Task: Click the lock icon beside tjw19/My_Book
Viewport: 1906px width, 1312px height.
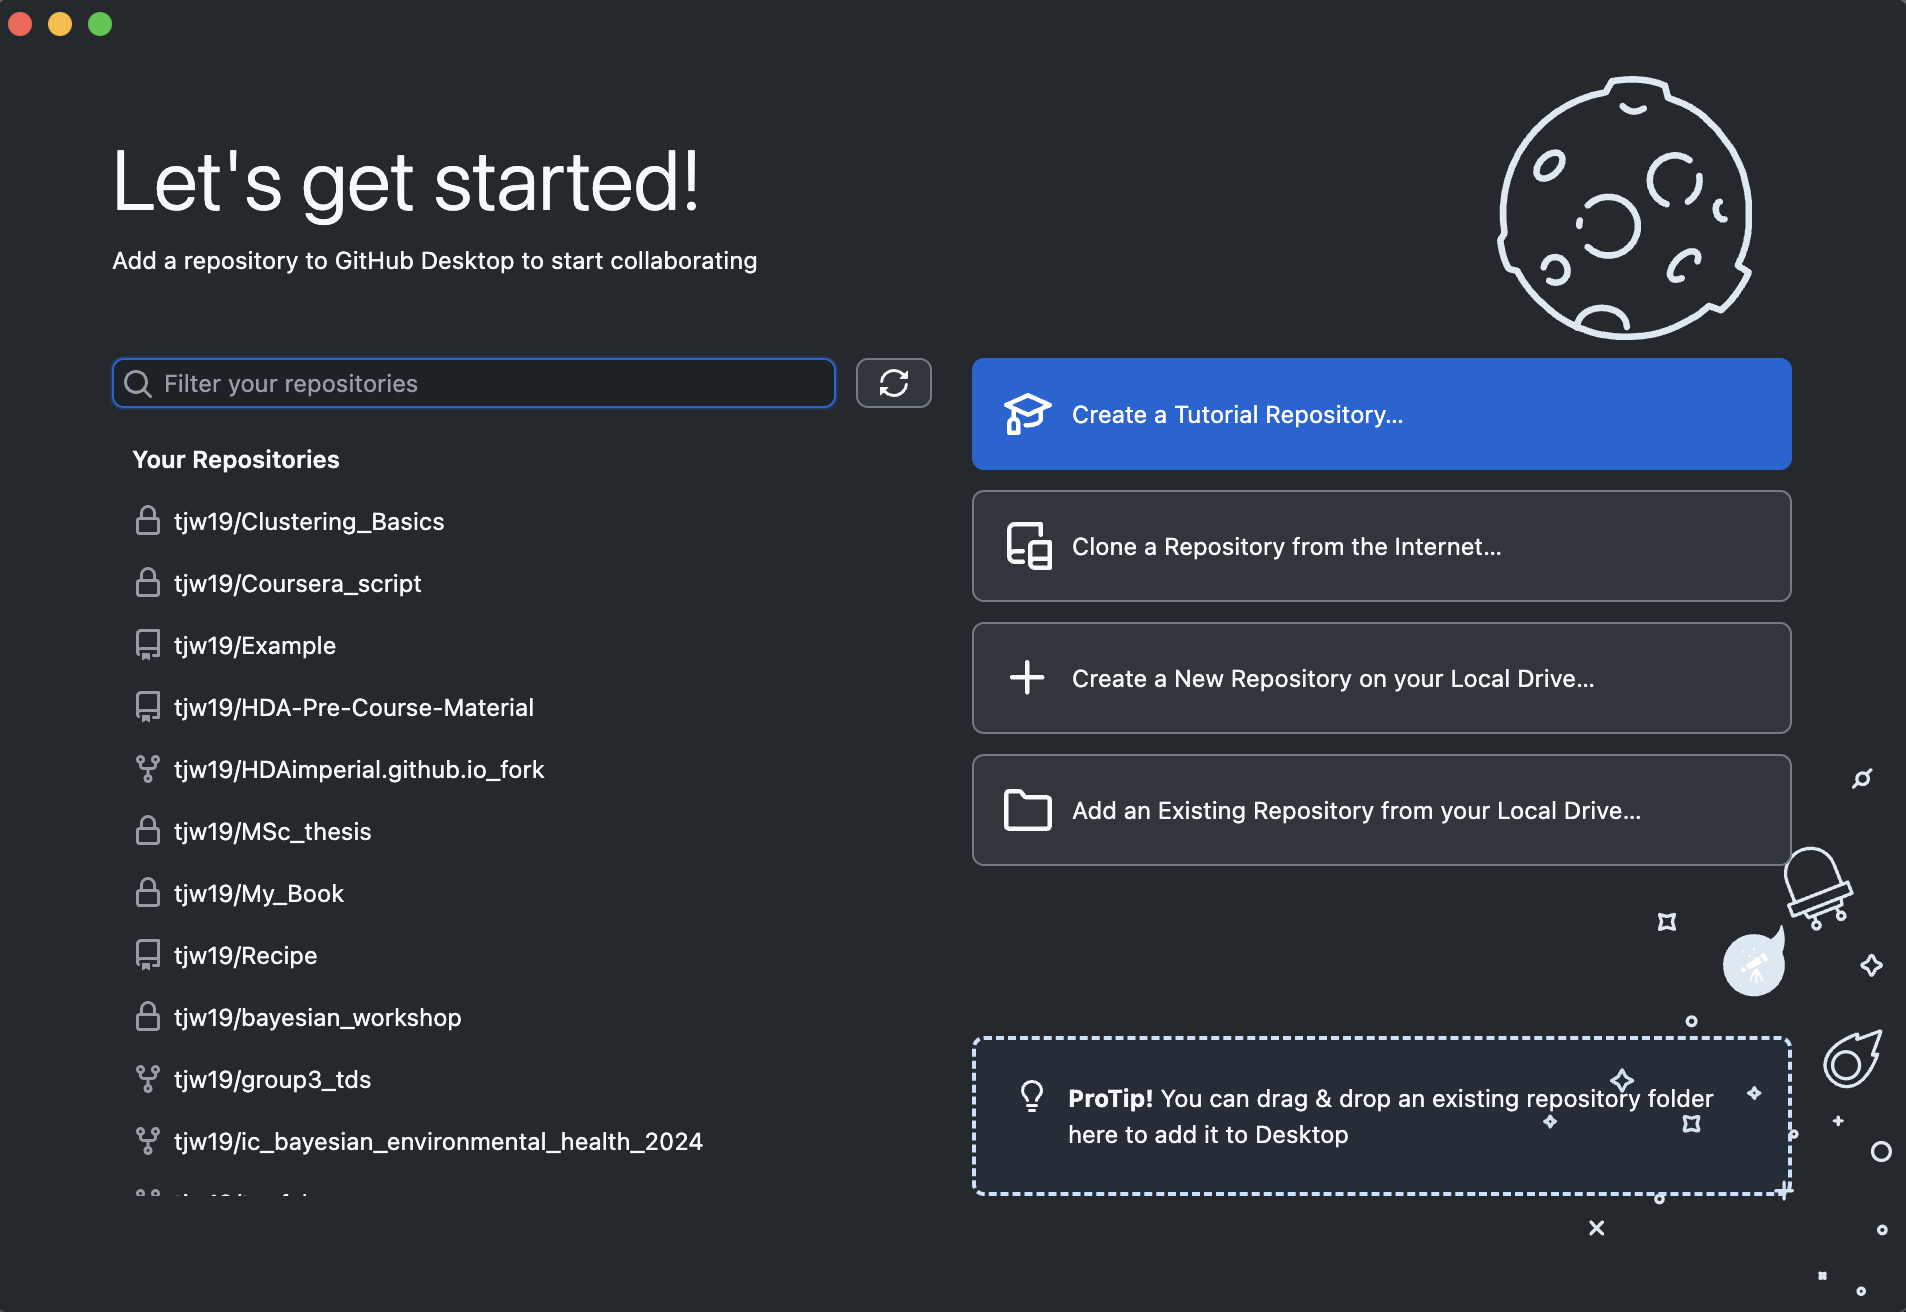Action: click(148, 893)
